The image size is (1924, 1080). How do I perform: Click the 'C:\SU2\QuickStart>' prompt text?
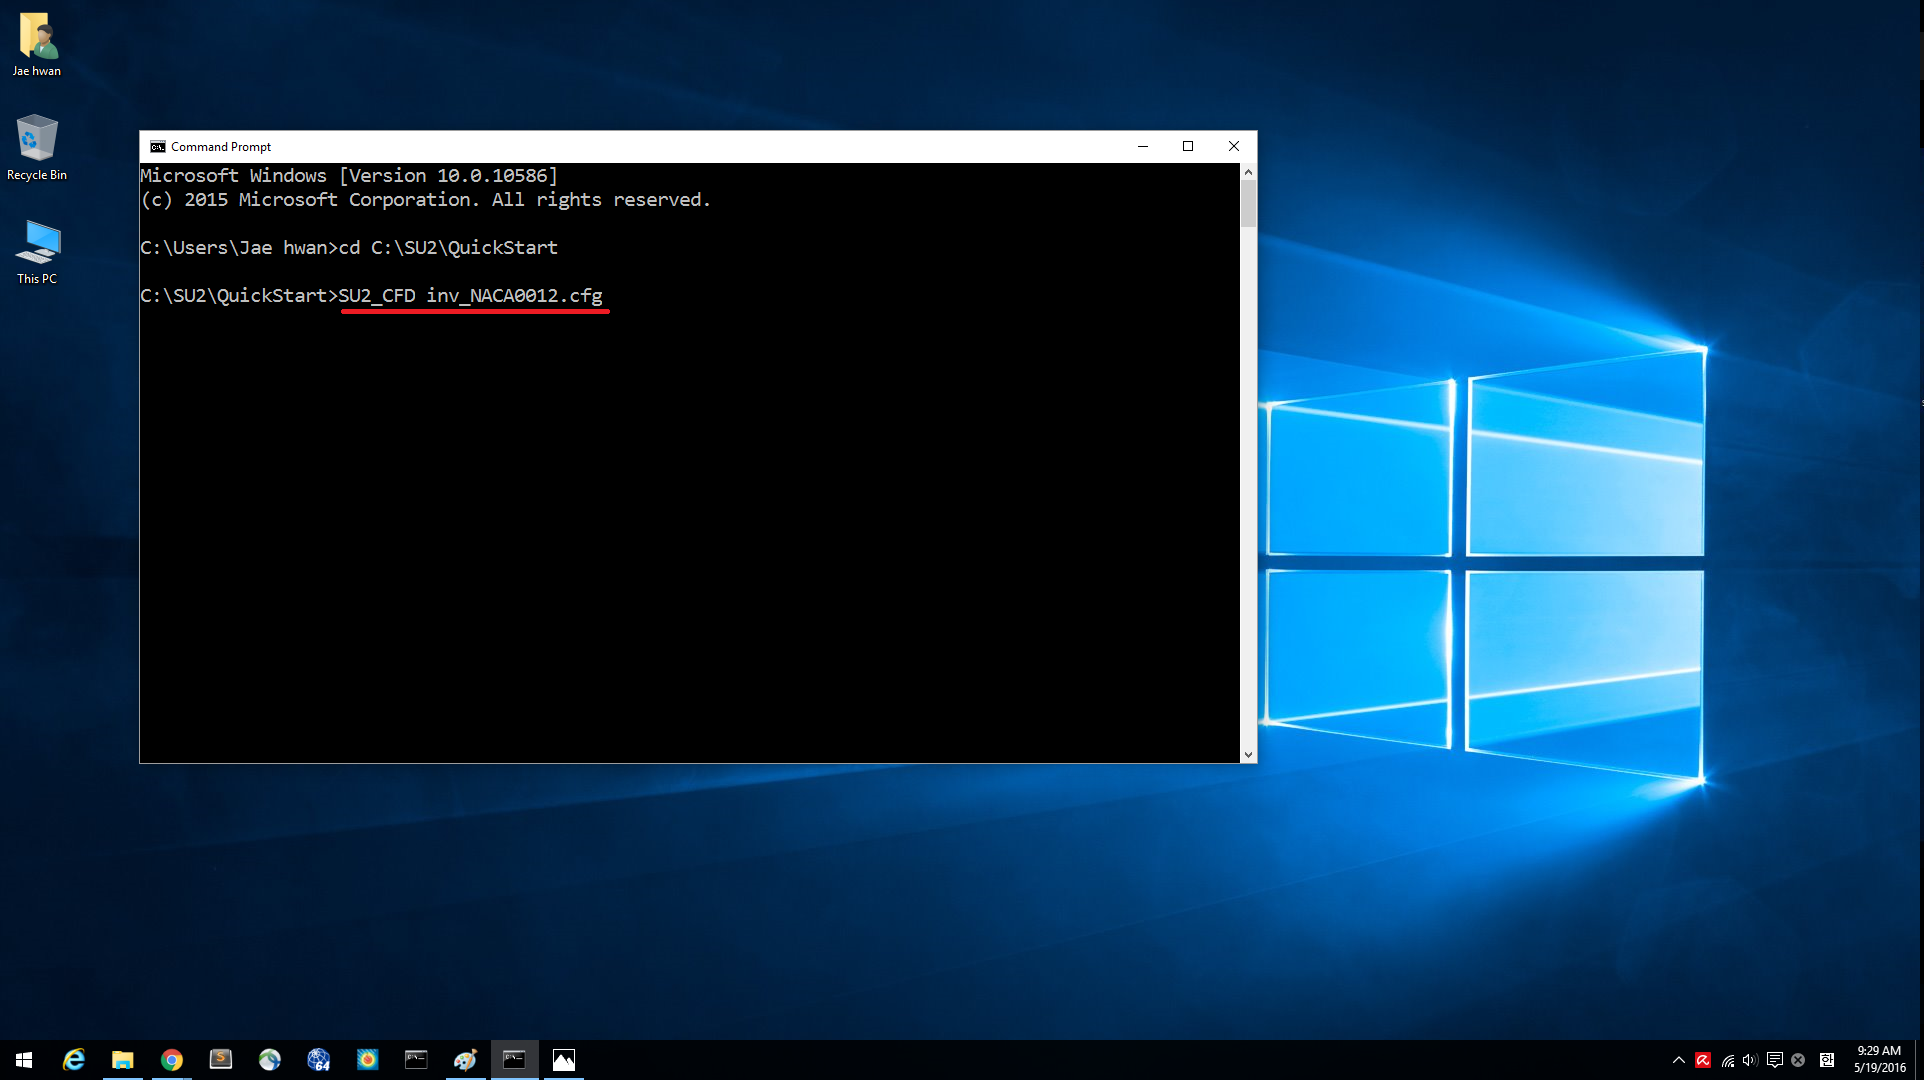point(239,296)
